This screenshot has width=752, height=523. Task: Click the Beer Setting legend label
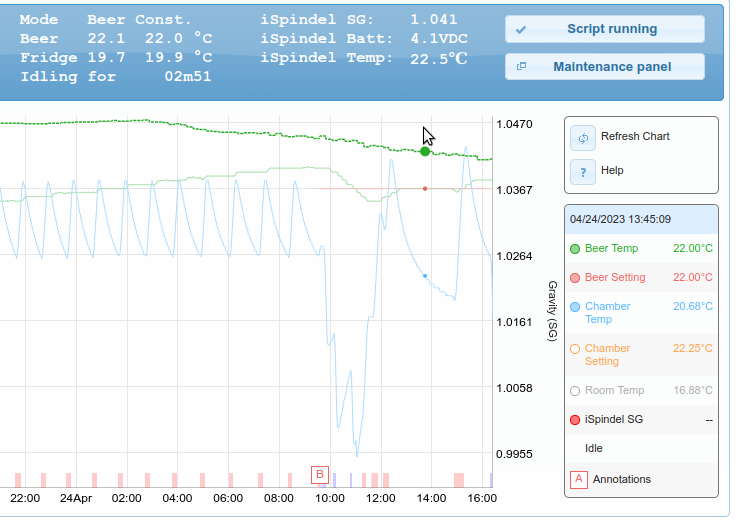615,277
